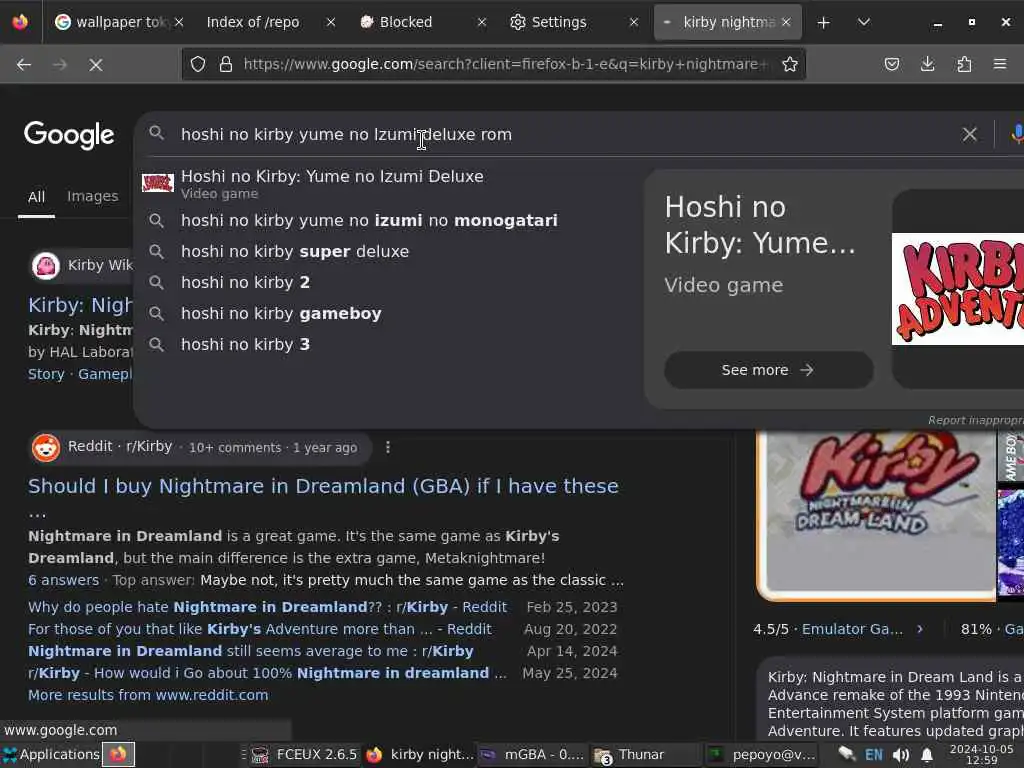Viewport: 1024px width, 768px height.
Task: Close the Index of /repo tab
Action: pyautogui.click(x=331, y=22)
